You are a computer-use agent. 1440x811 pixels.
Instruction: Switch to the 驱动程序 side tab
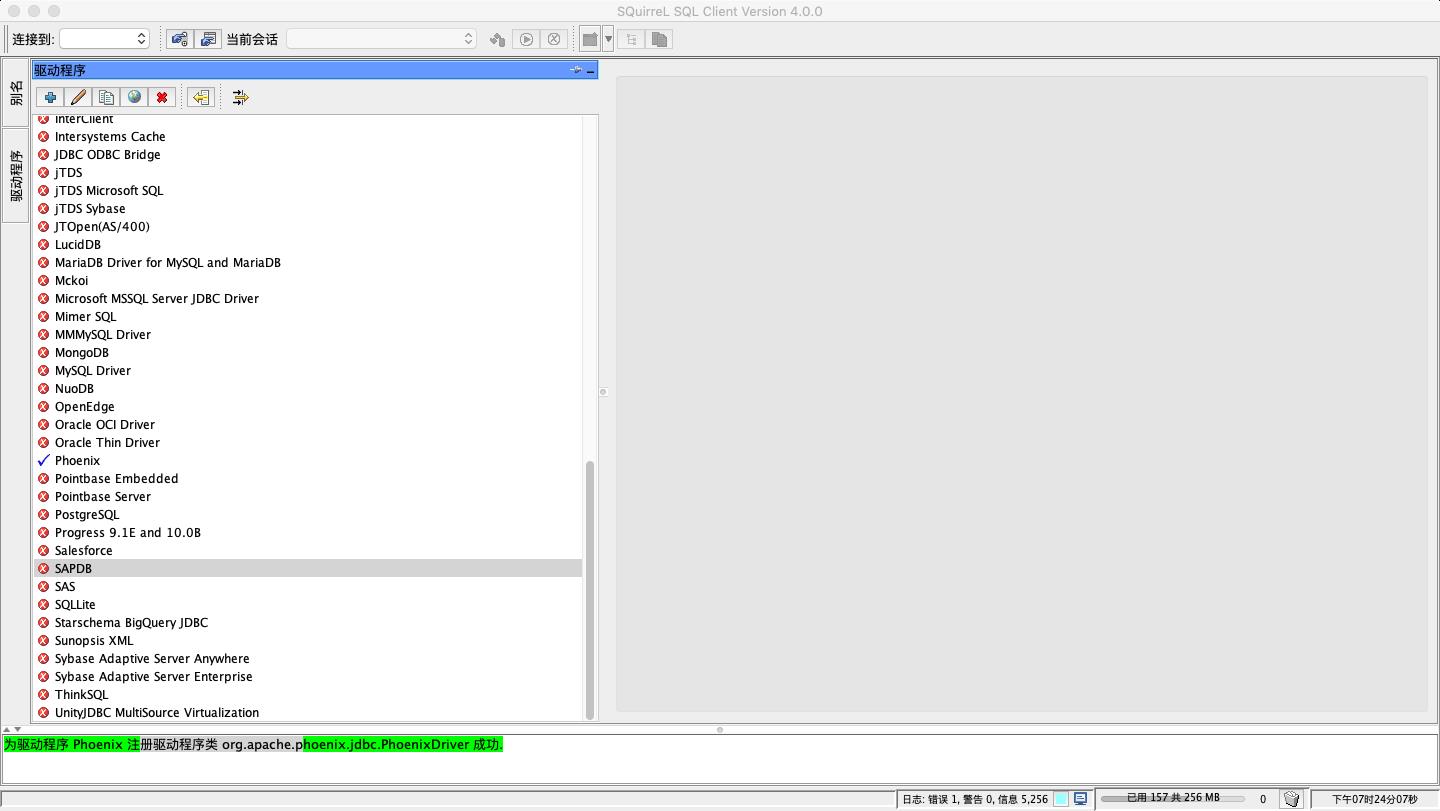(16, 176)
